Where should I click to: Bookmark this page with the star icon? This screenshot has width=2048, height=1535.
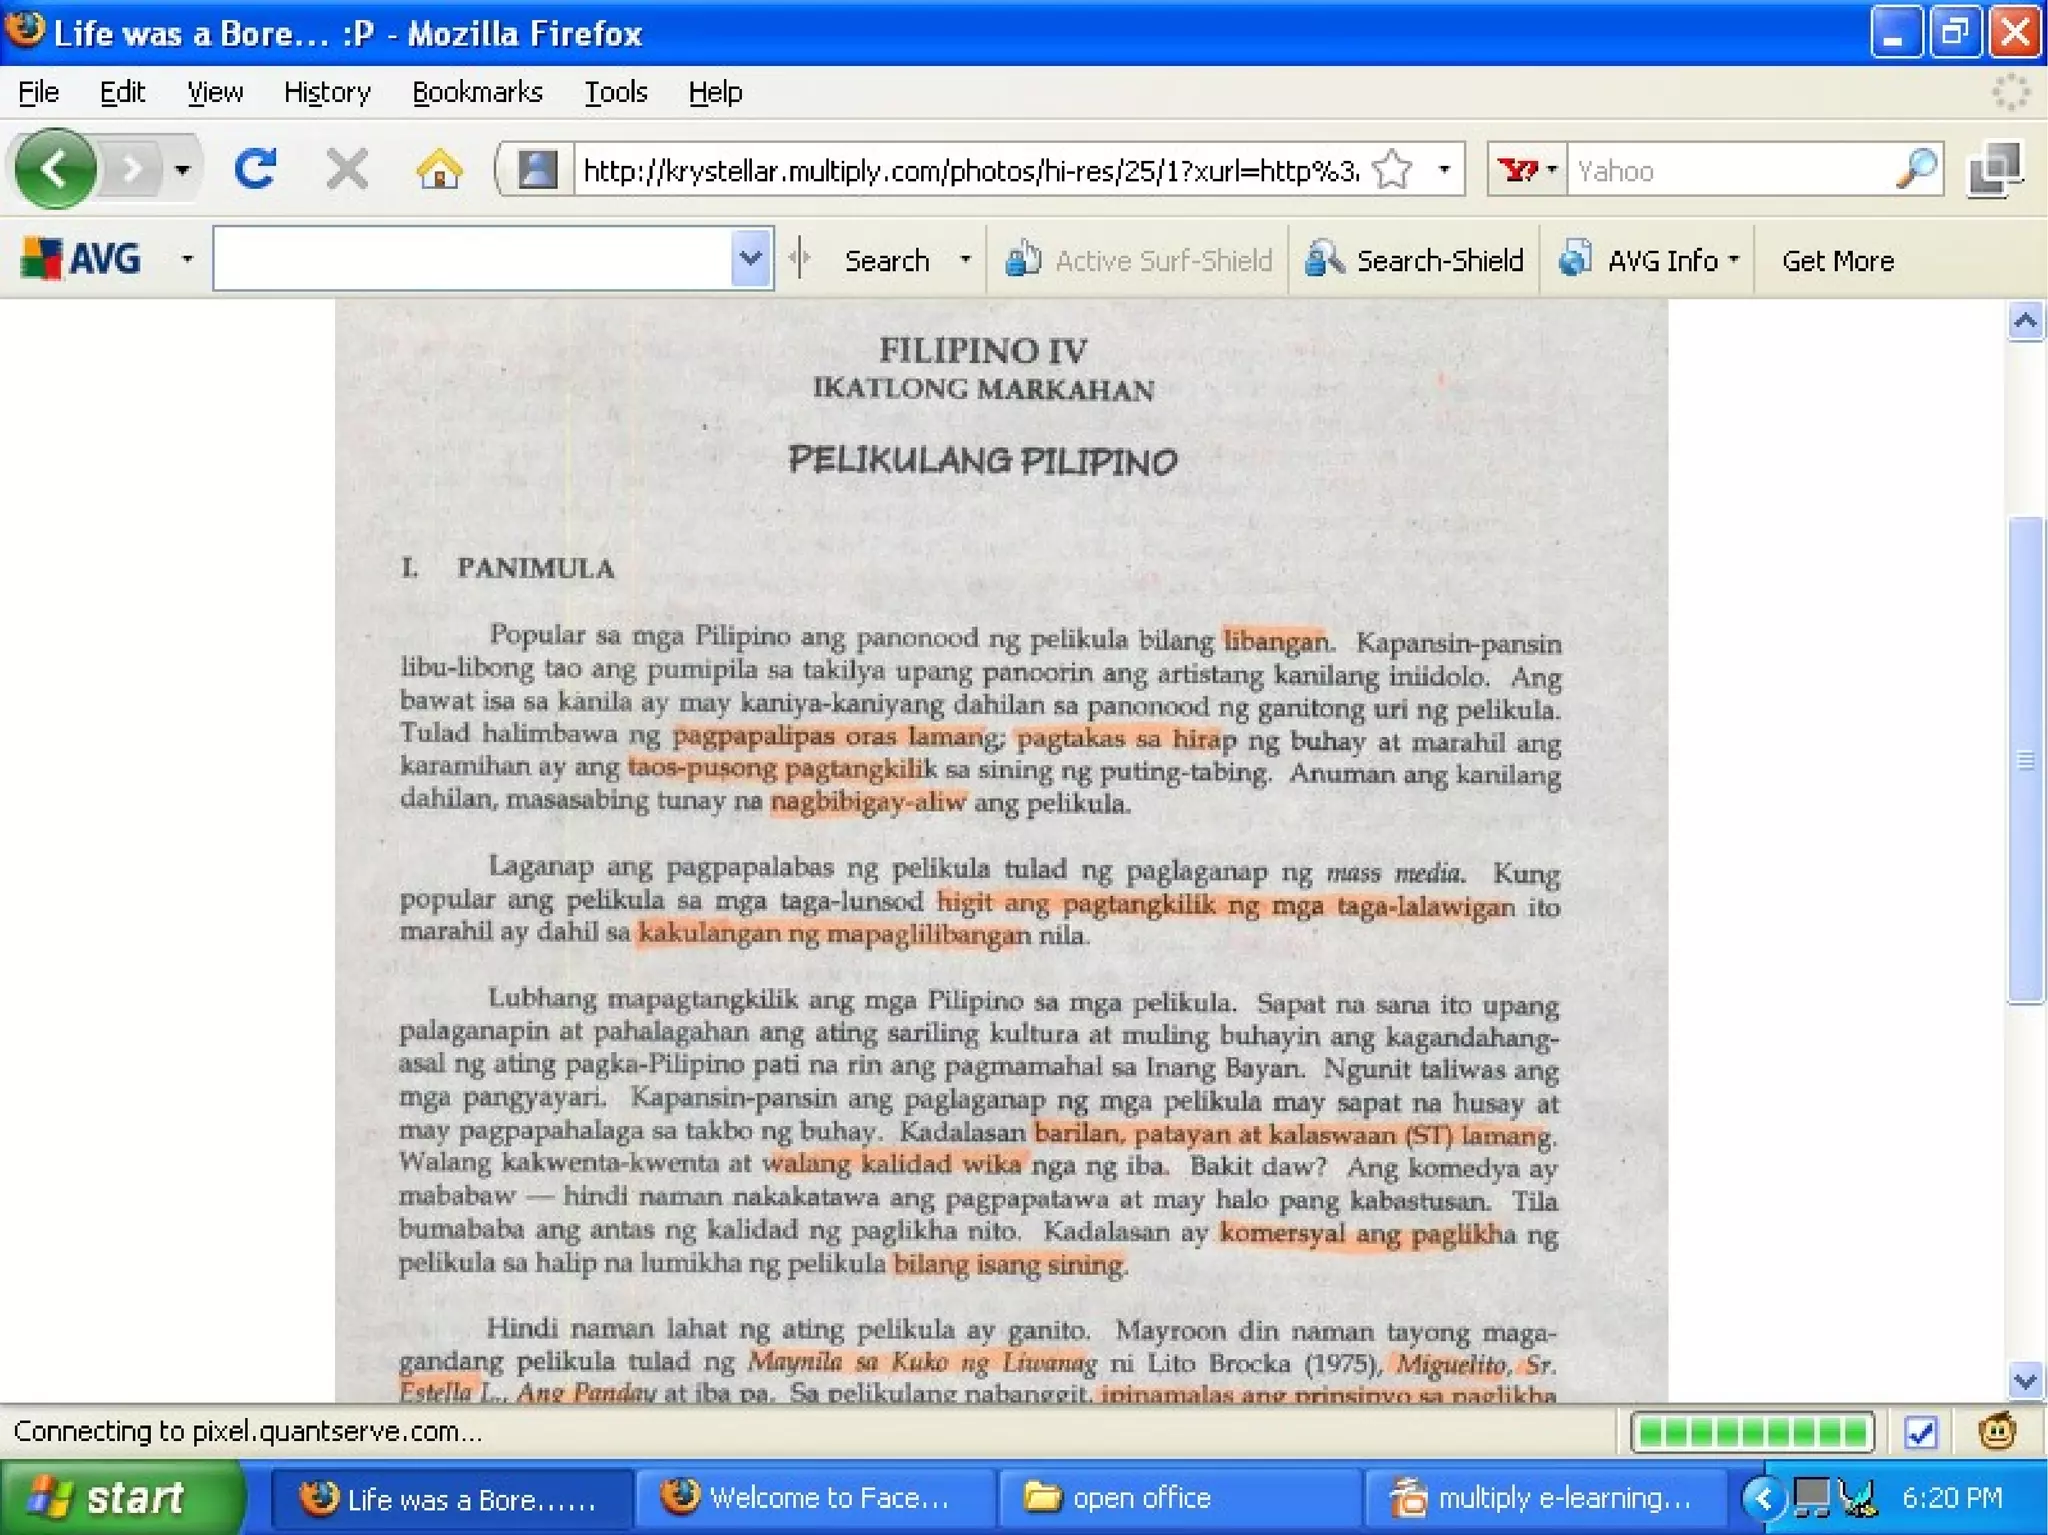click(x=1392, y=170)
